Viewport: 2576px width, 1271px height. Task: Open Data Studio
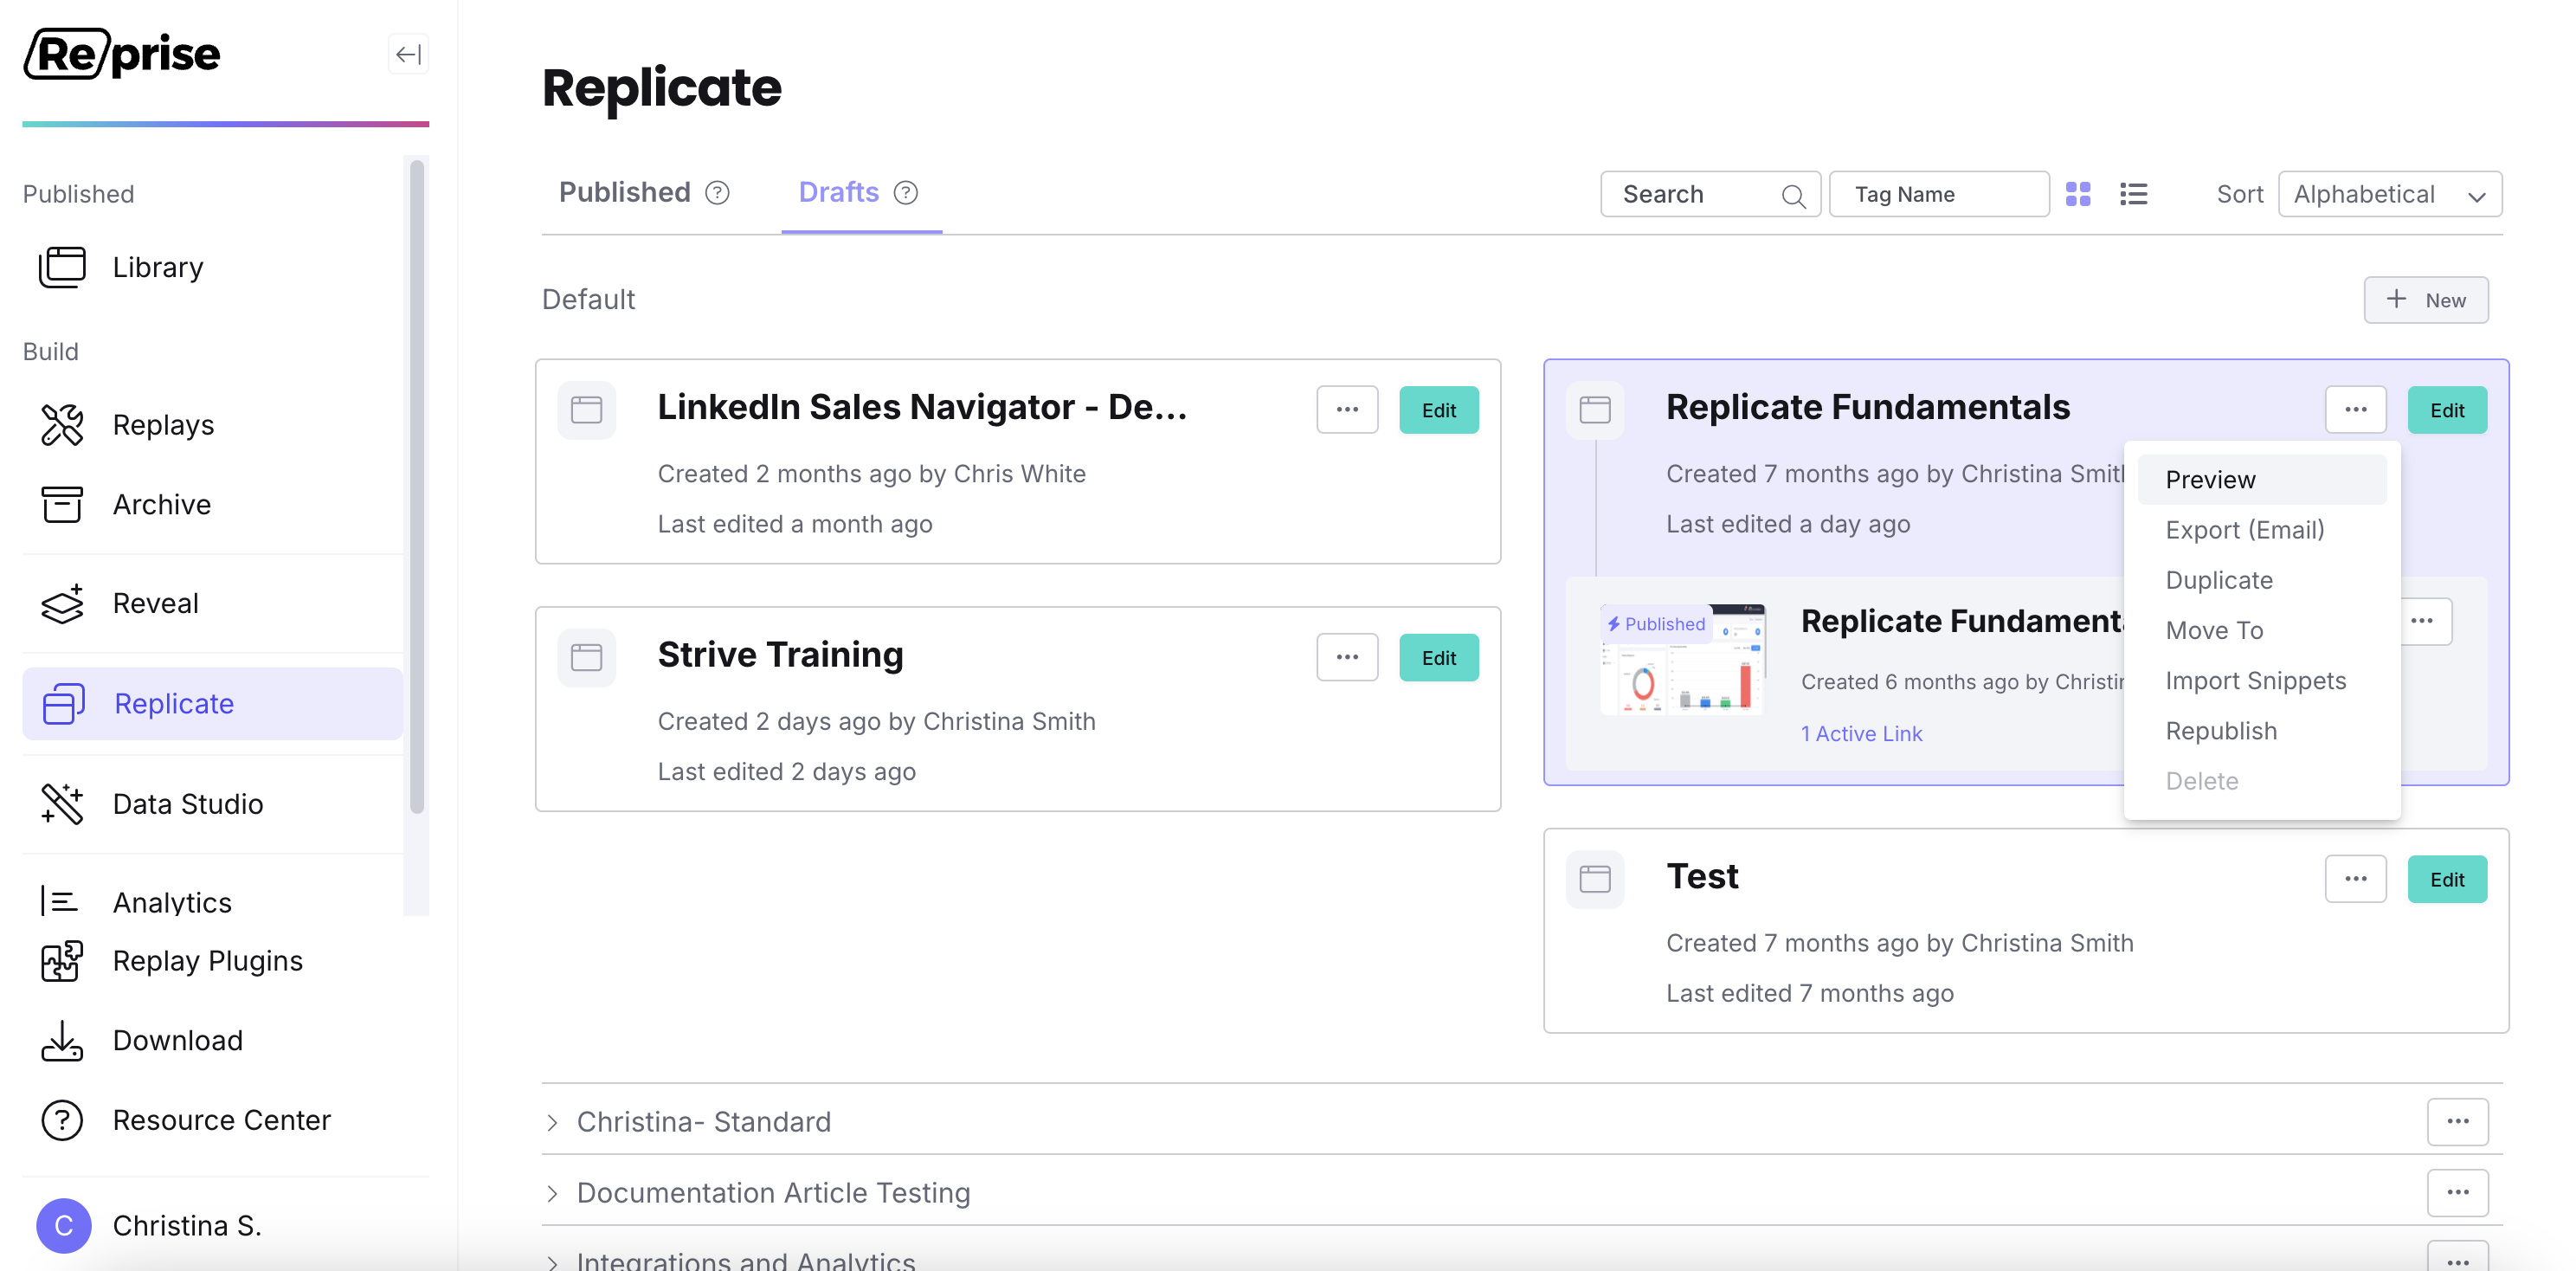click(213, 803)
